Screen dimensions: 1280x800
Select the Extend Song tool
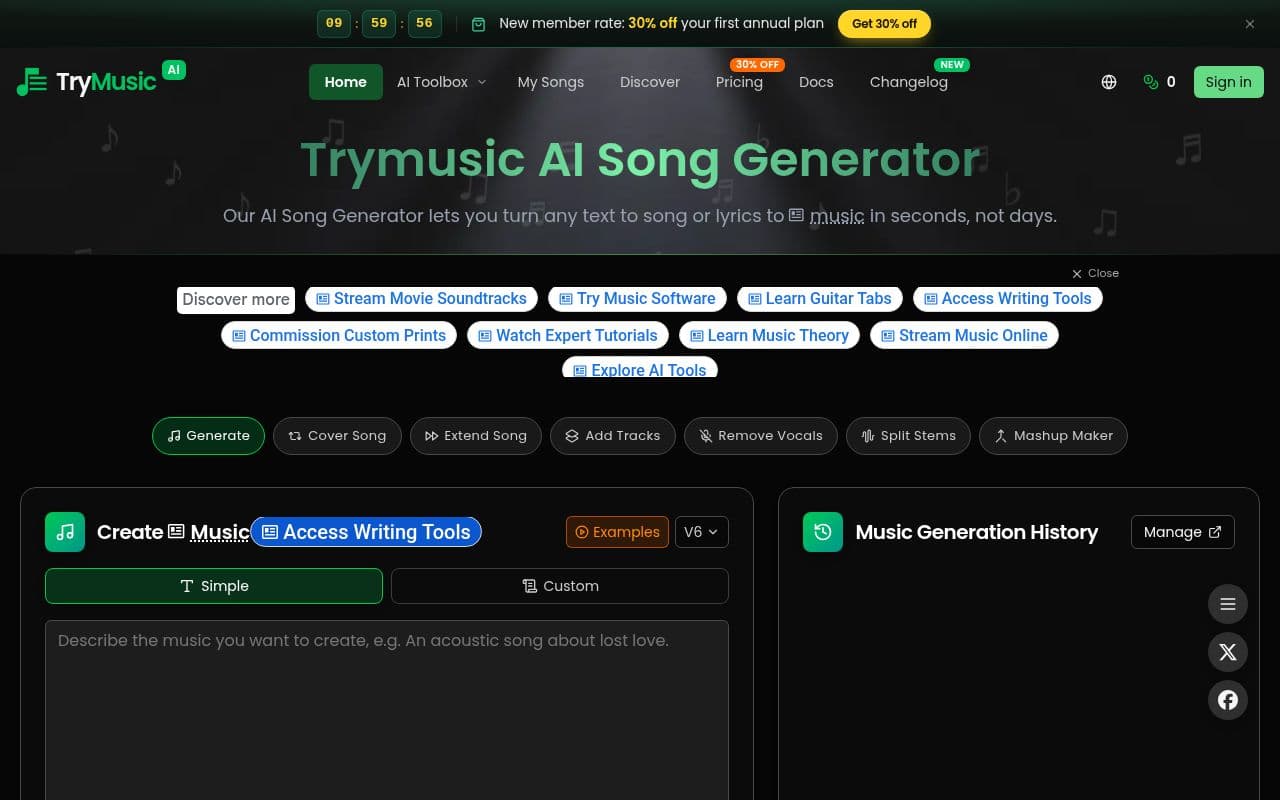[476, 436]
